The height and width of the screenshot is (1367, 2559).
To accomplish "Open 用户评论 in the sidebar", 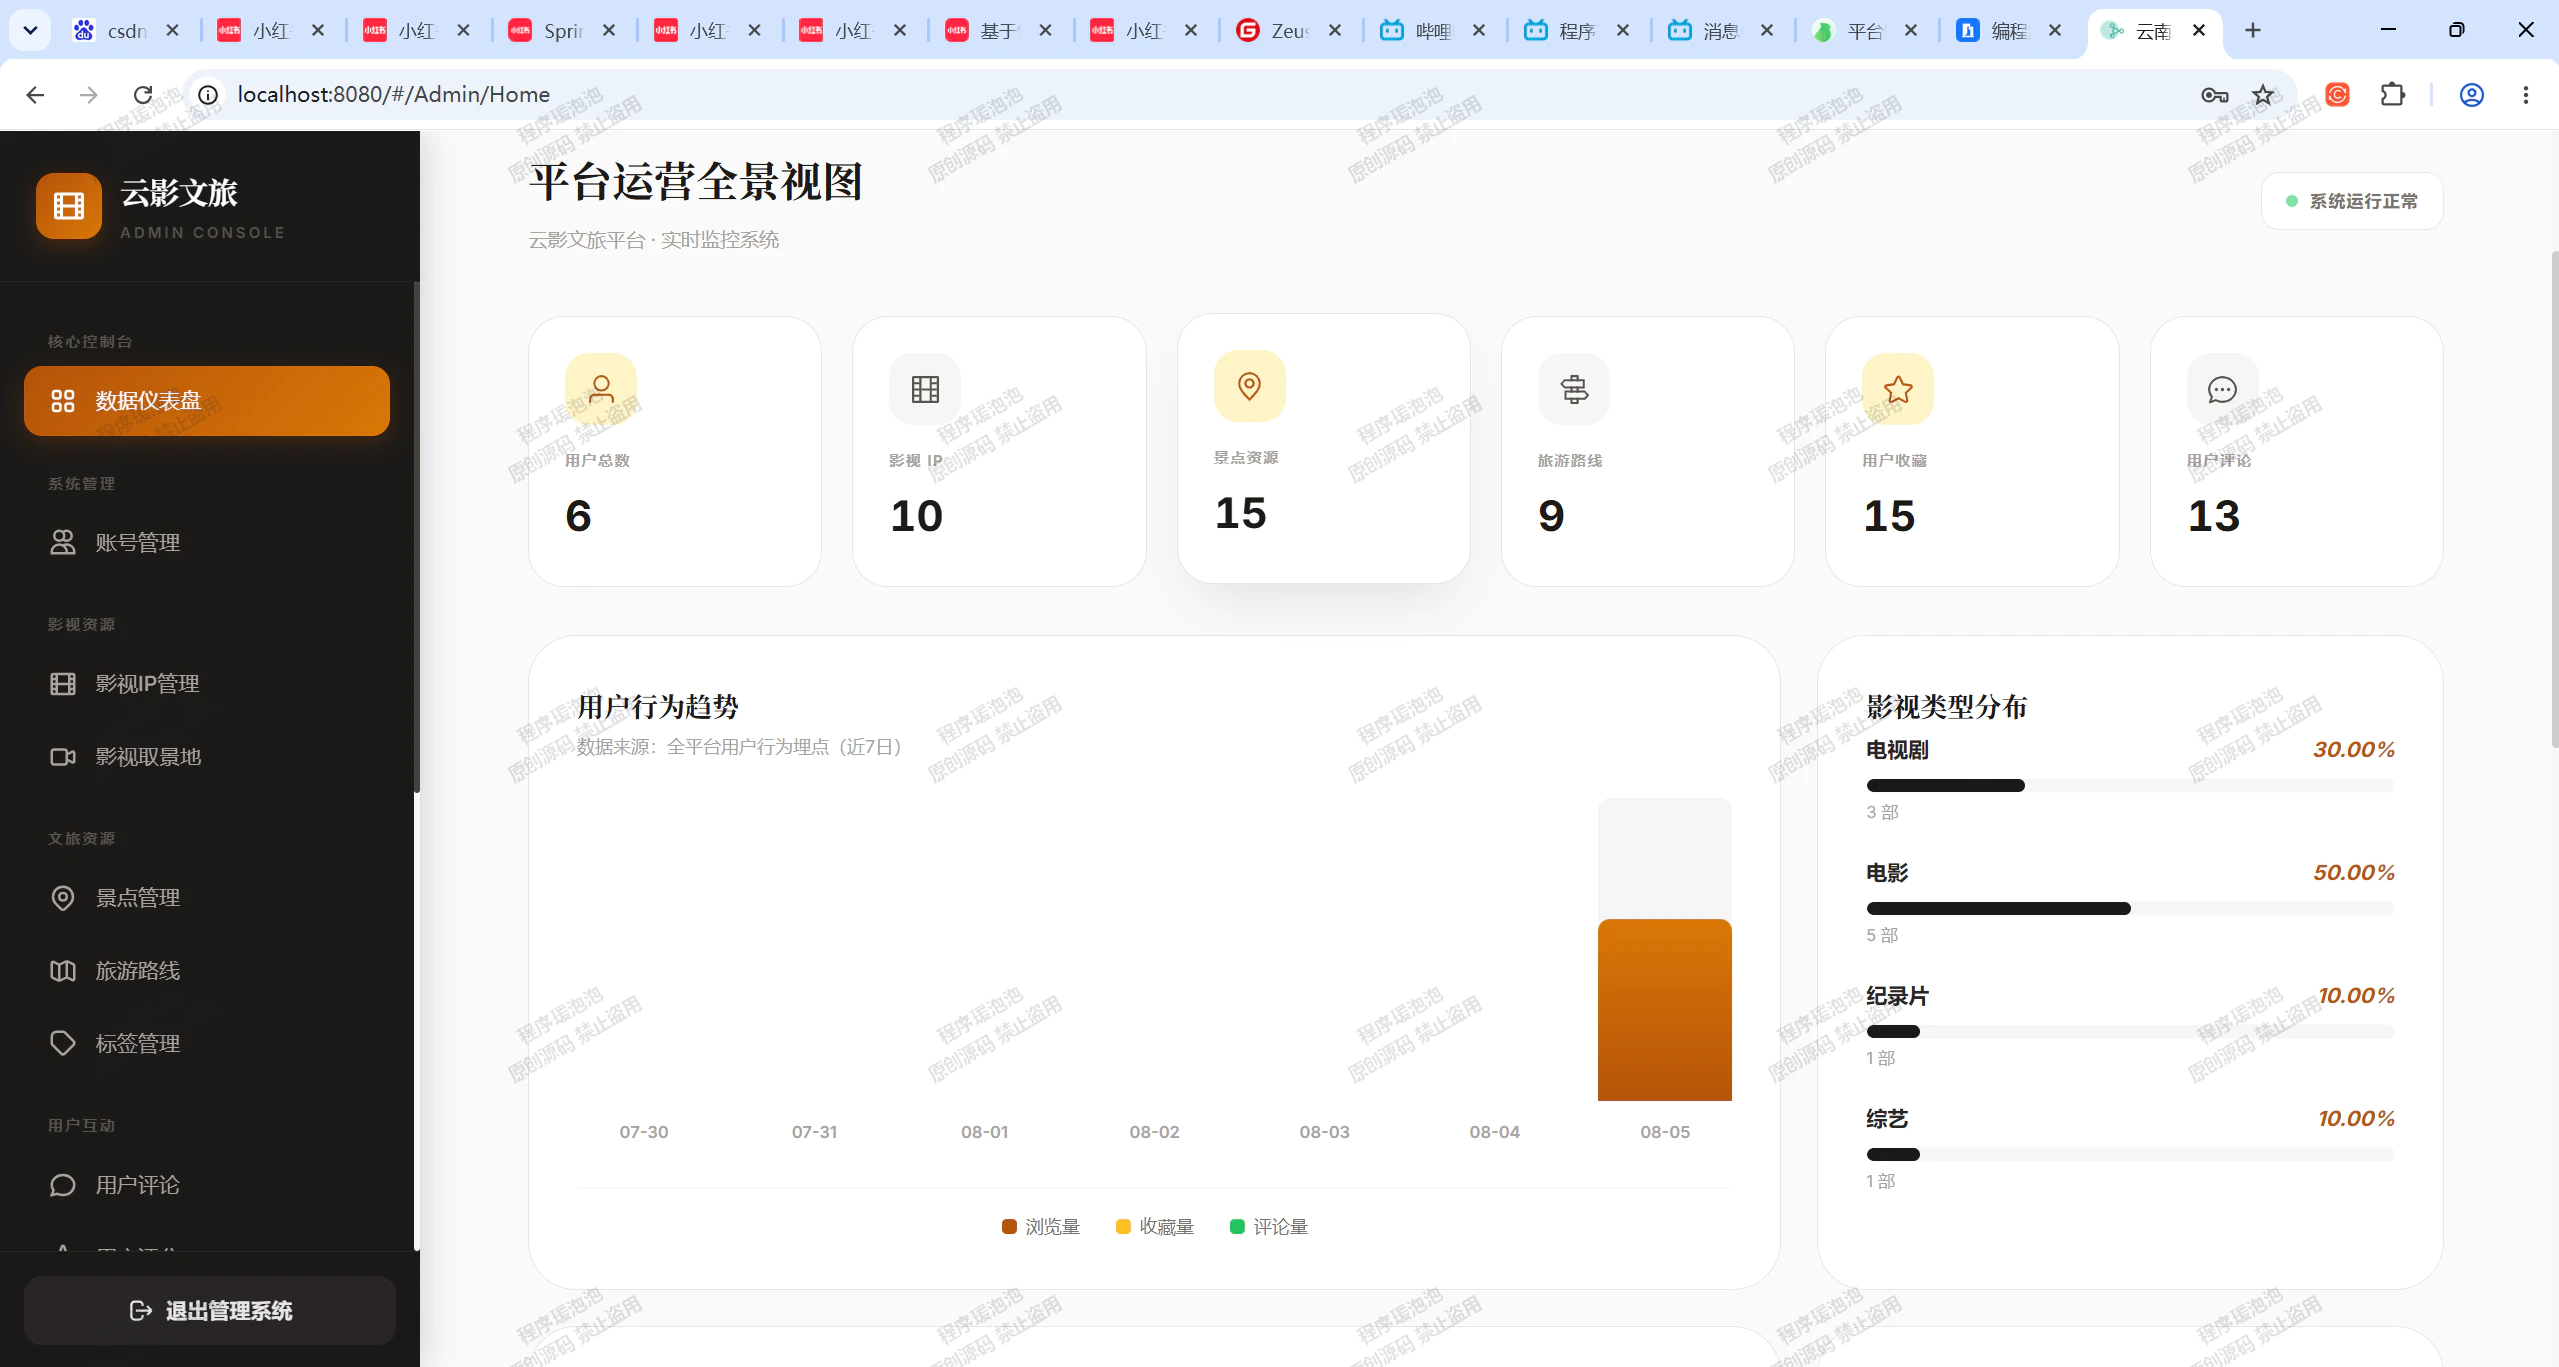I will point(207,1185).
